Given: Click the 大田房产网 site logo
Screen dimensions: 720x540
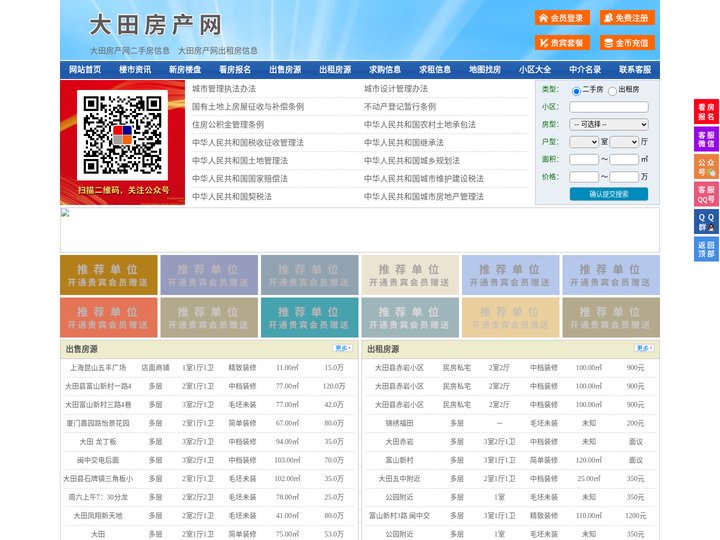Looking at the screenshot, I should point(155,25).
